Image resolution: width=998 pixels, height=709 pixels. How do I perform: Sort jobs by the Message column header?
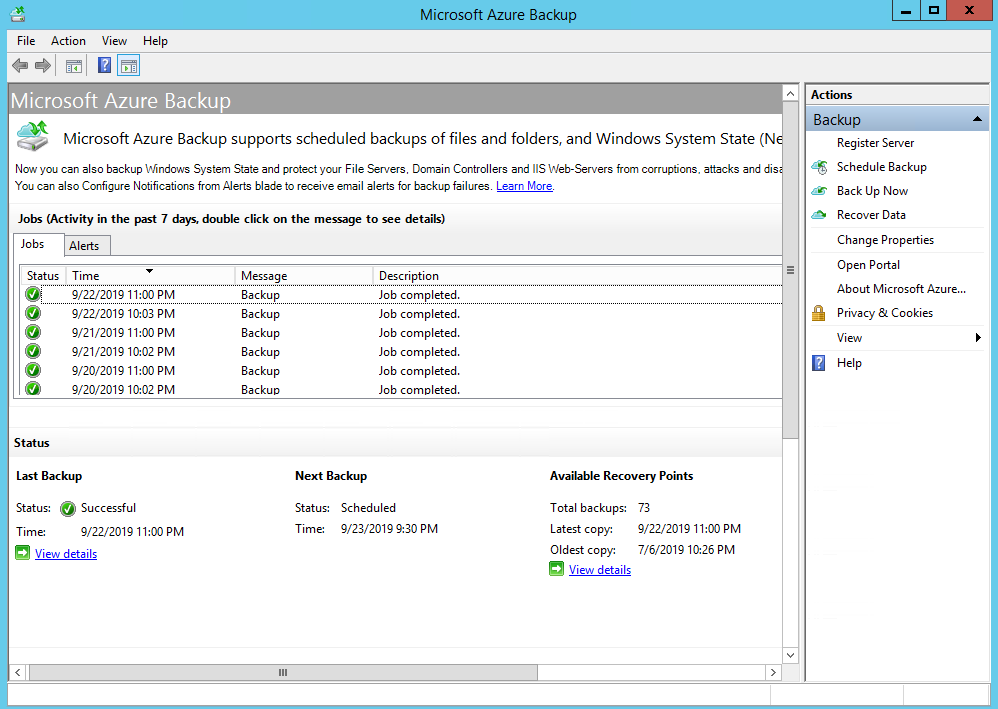tap(303, 276)
